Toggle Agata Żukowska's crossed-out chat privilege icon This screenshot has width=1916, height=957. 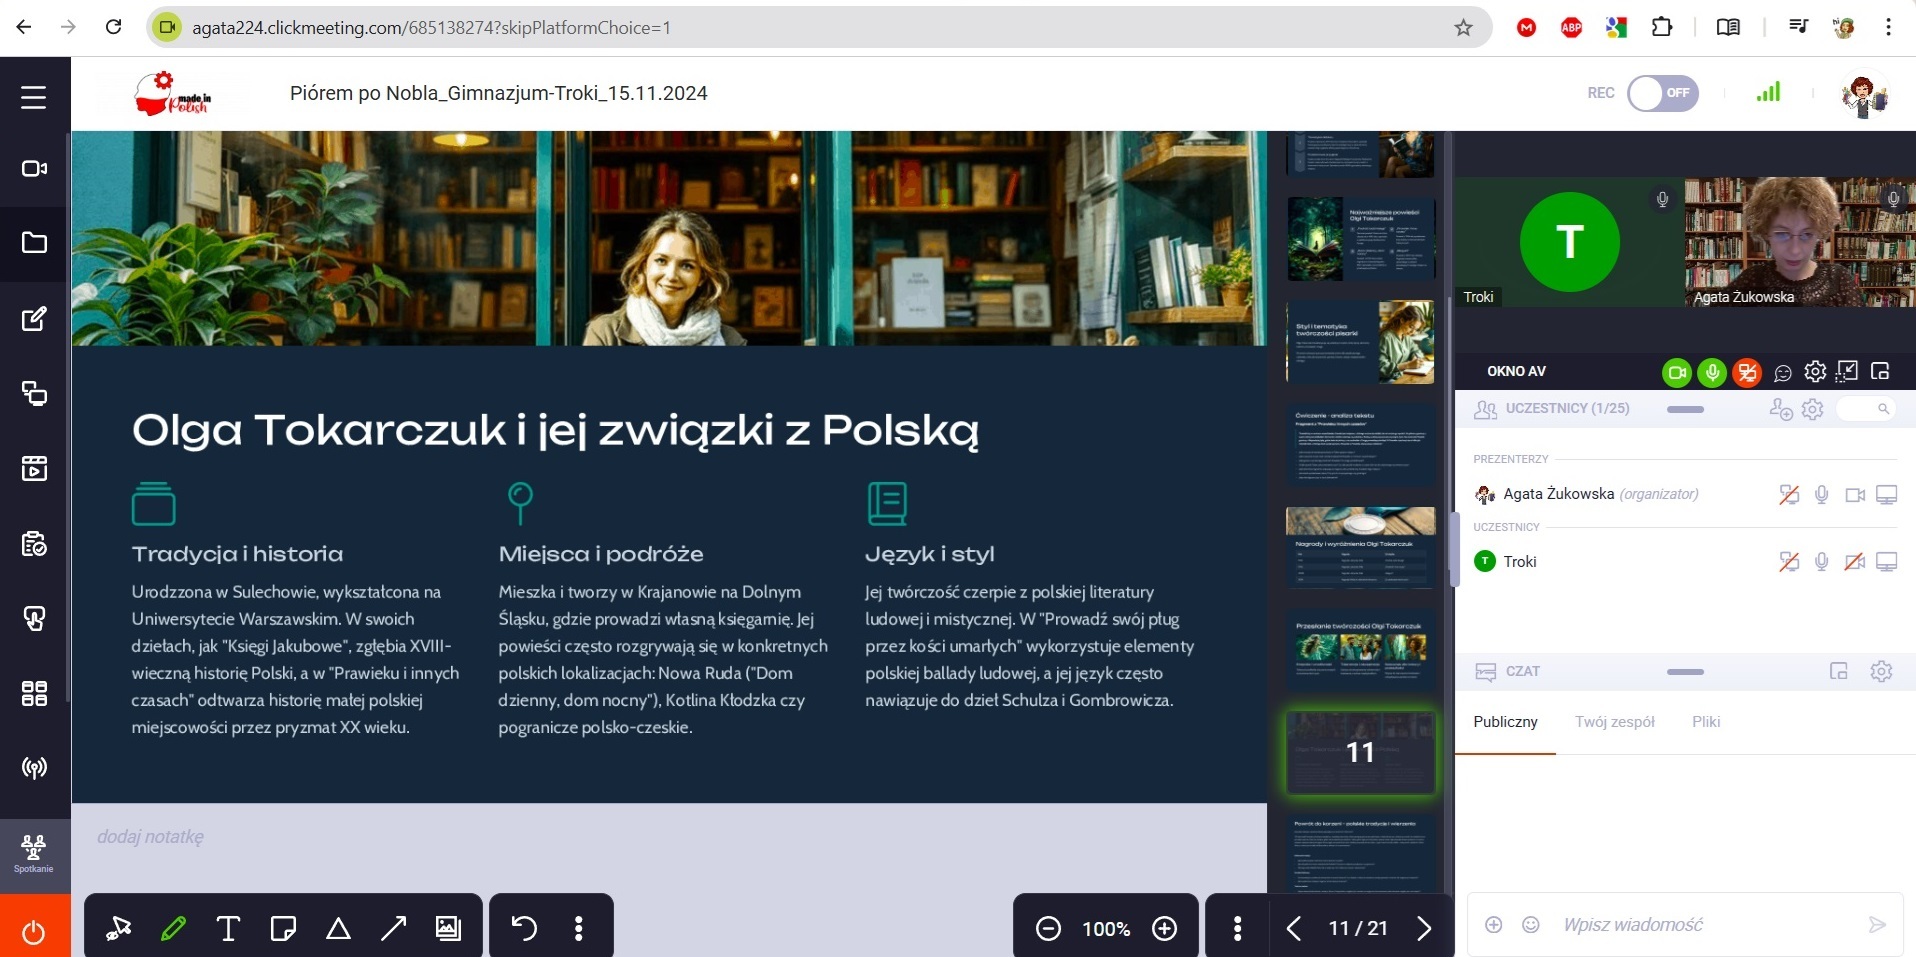pos(1789,495)
